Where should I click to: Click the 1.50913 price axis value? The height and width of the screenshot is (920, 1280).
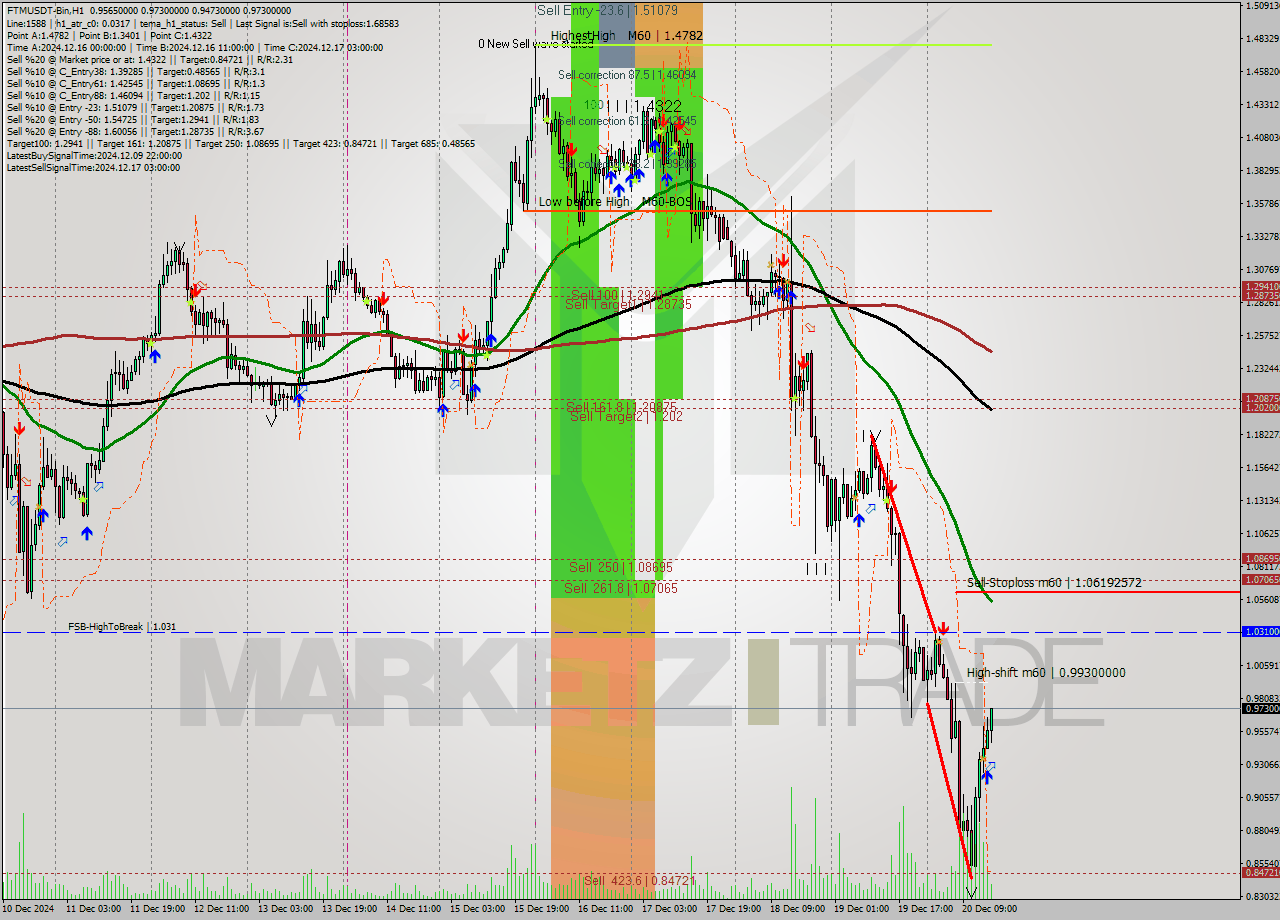1263,6
